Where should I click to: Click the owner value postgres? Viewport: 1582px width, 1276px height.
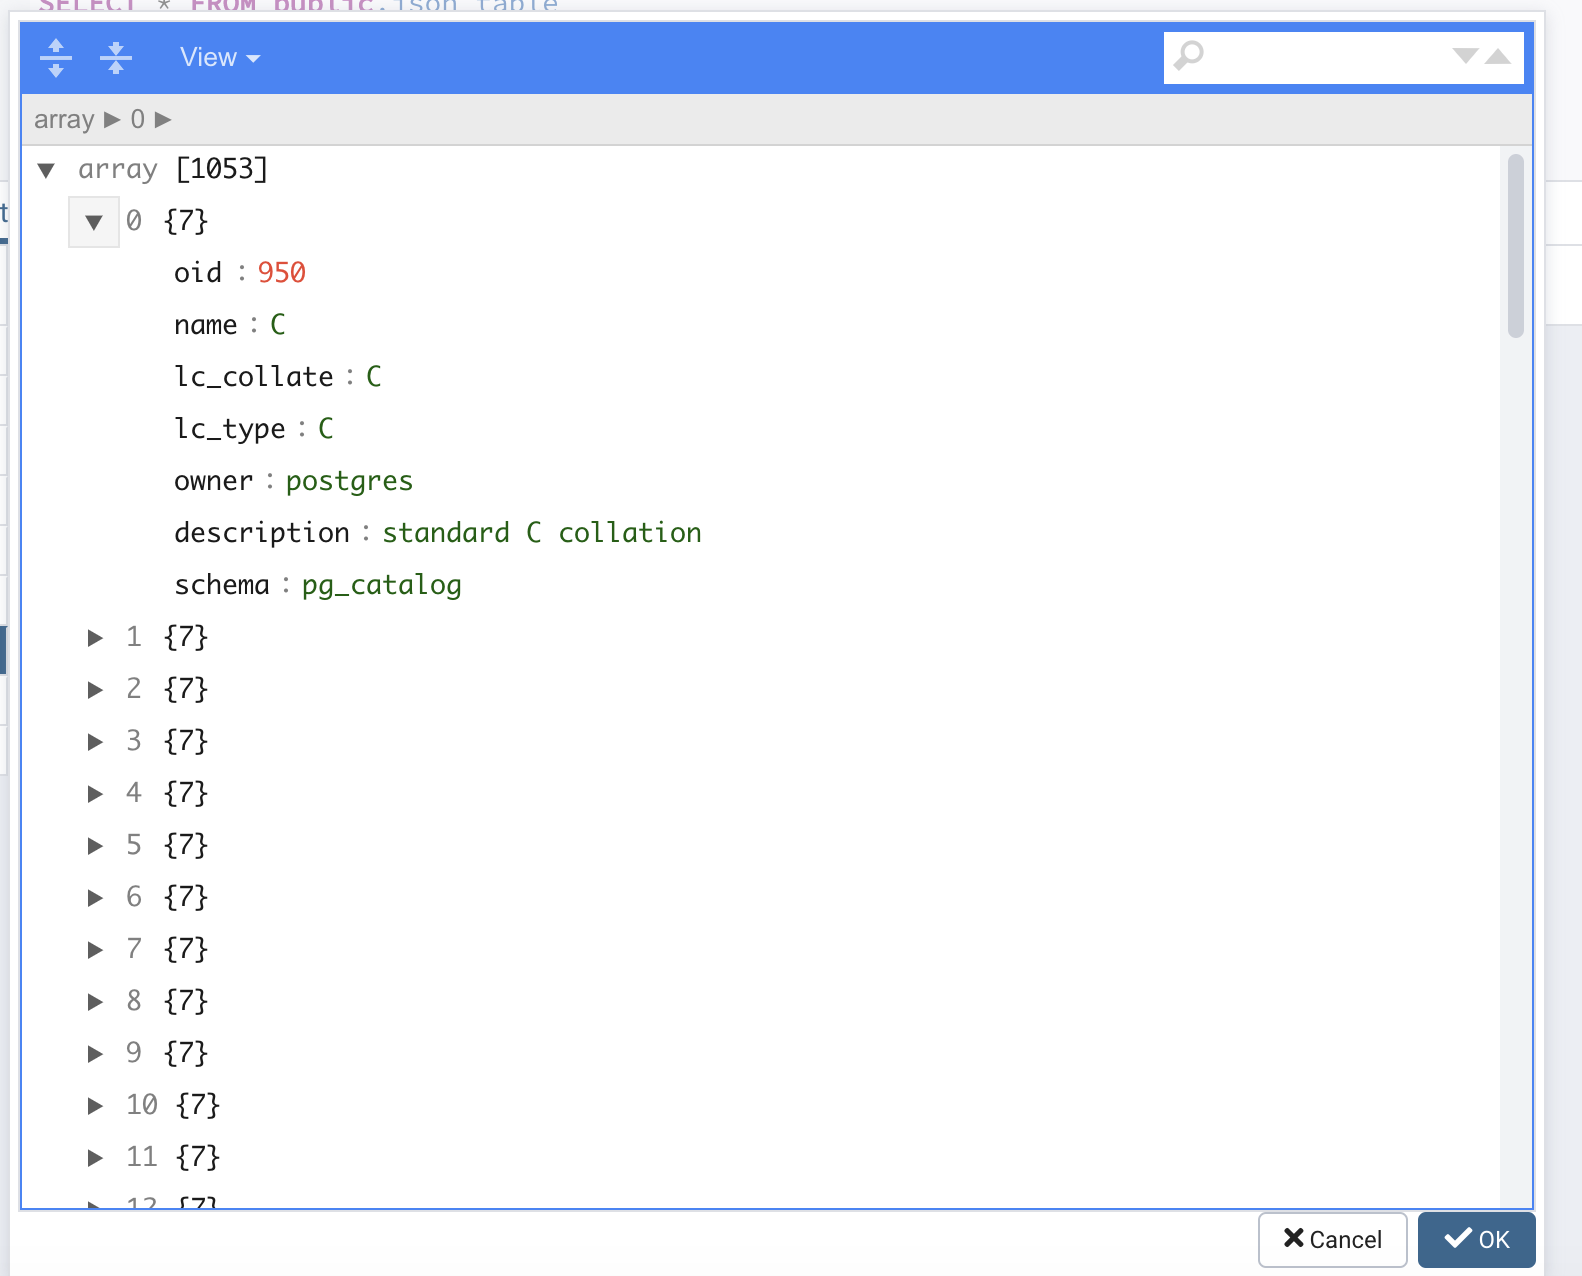tap(349, 481)
